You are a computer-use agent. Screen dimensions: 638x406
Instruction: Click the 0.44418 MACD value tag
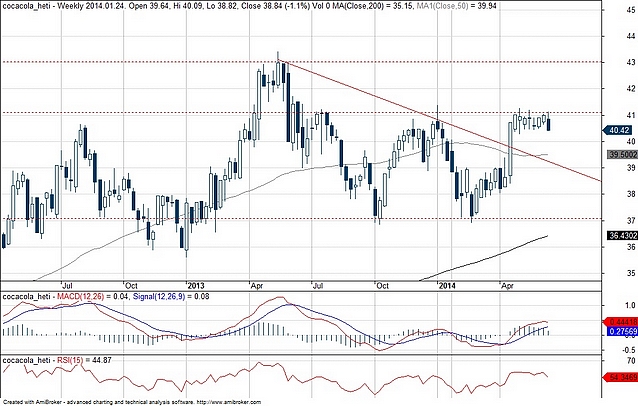tap(623, 321)
